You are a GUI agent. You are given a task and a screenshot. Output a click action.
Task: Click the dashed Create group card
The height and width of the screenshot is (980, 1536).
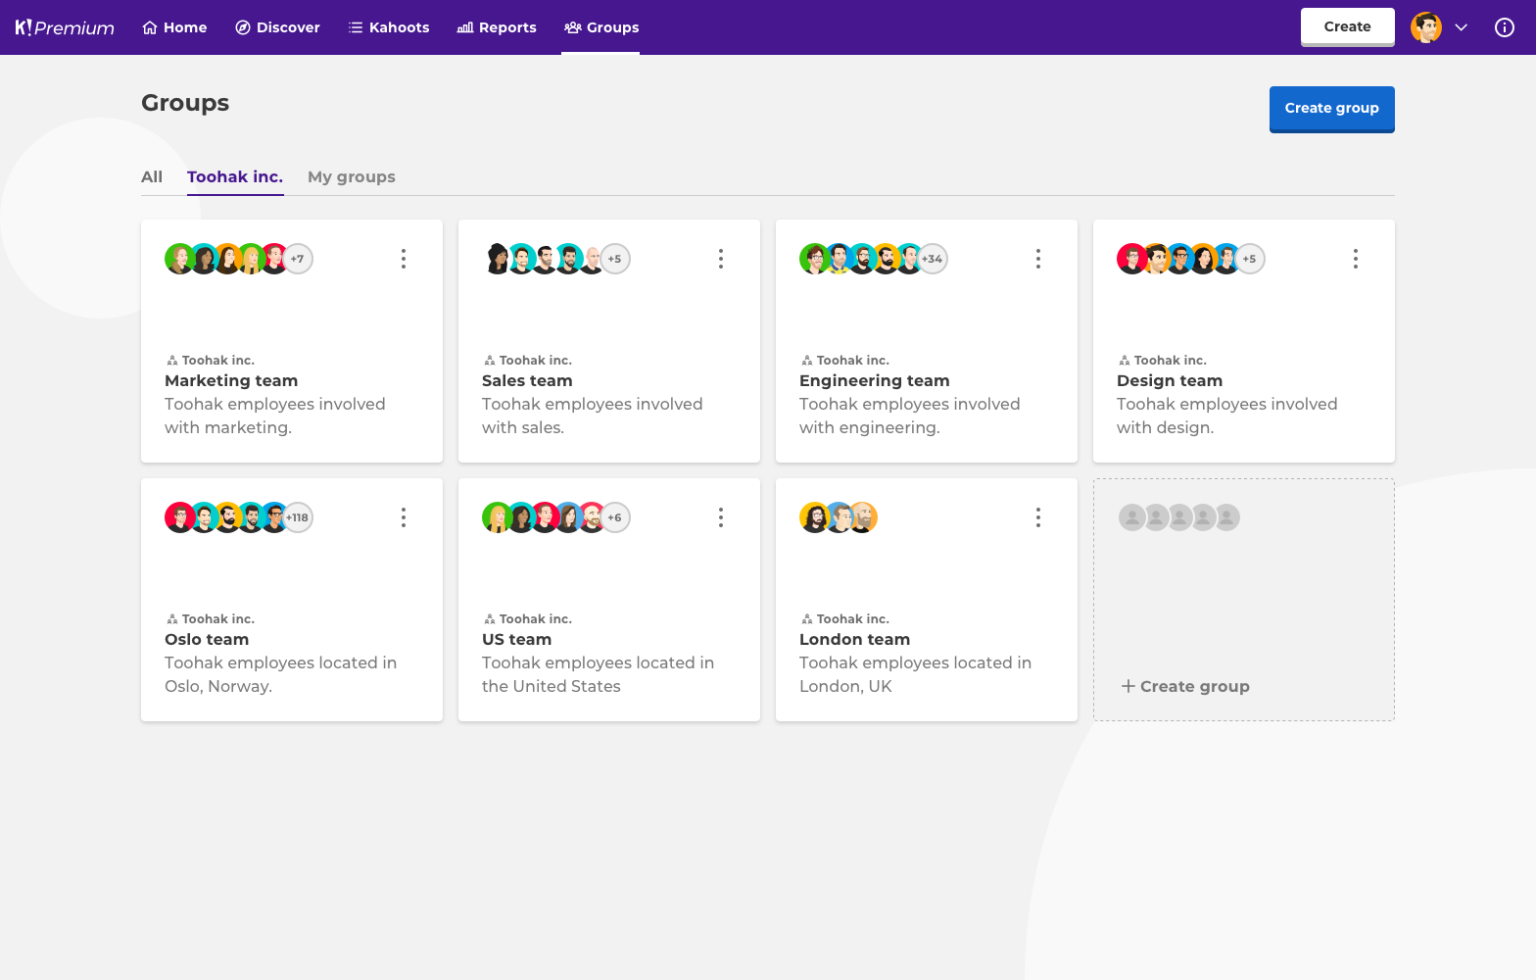tap(1243, 599)
